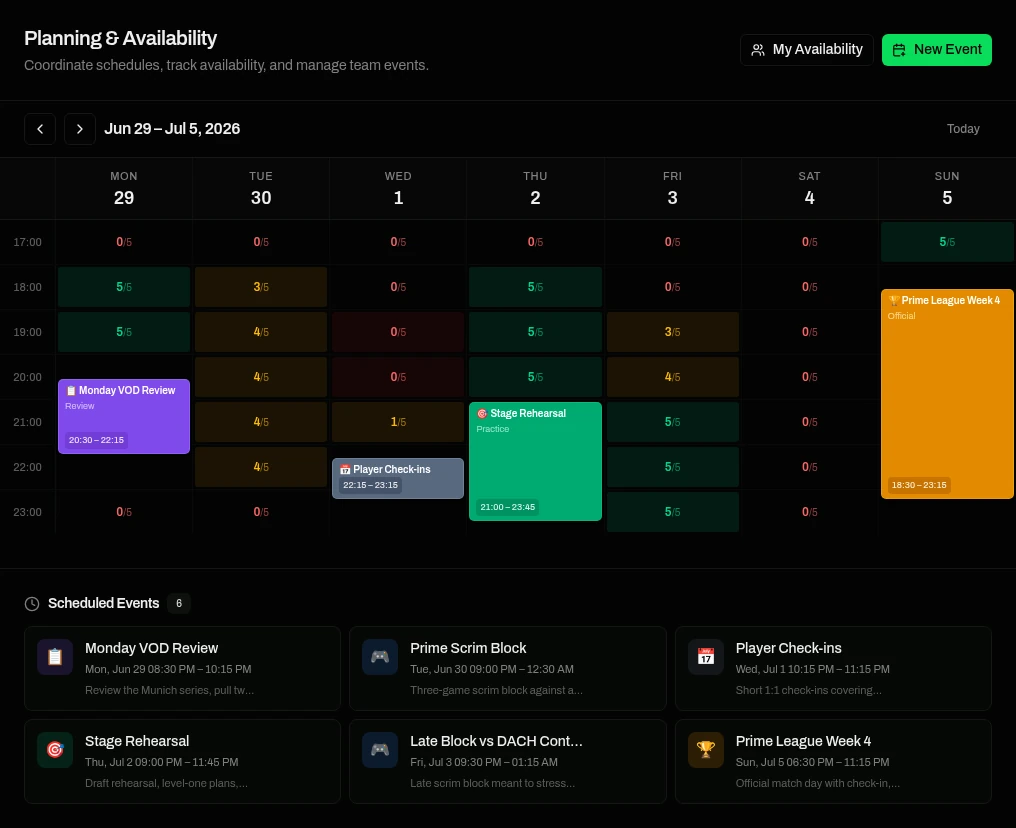Select the 3/5 availability slot on Tuesday at 18:00
The image size is (1016, 828).
point(261,287)
